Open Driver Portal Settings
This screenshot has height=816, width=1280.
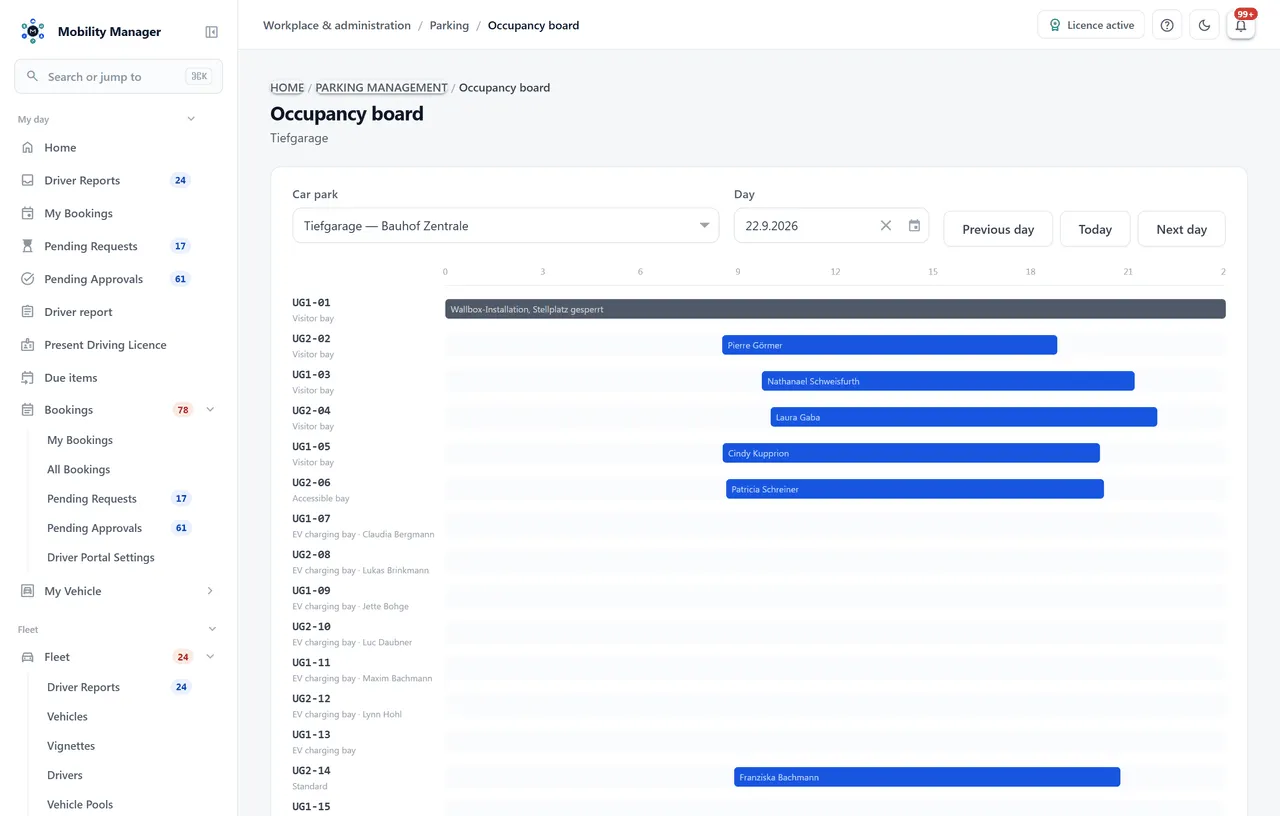(x=101, y=558)
